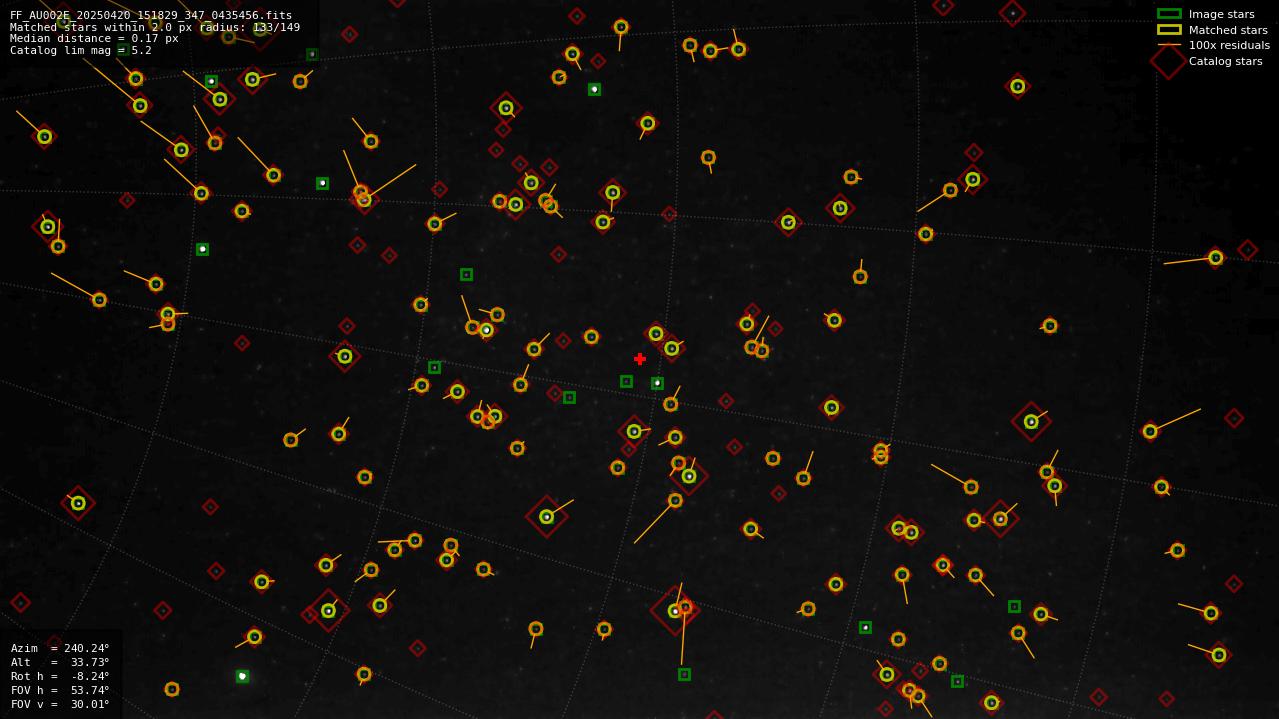Select the 'Catalog stars' legend label

point(1225,61)
